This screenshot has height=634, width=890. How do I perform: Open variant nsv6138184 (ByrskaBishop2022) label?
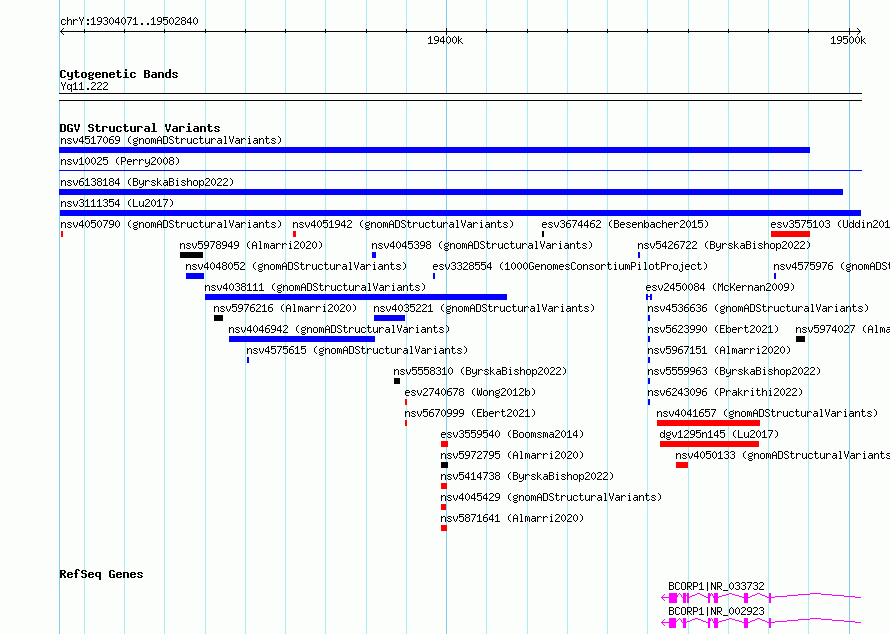(x=147, y=182)
